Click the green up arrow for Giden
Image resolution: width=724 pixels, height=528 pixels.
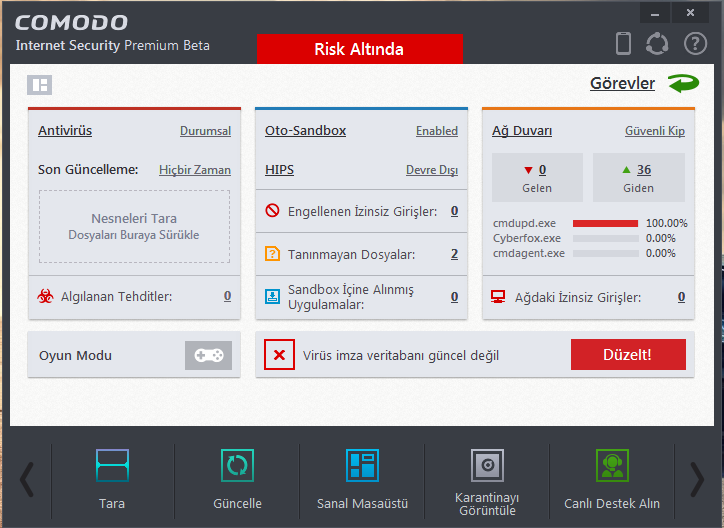pyautogui.click(x=626, y=169)
